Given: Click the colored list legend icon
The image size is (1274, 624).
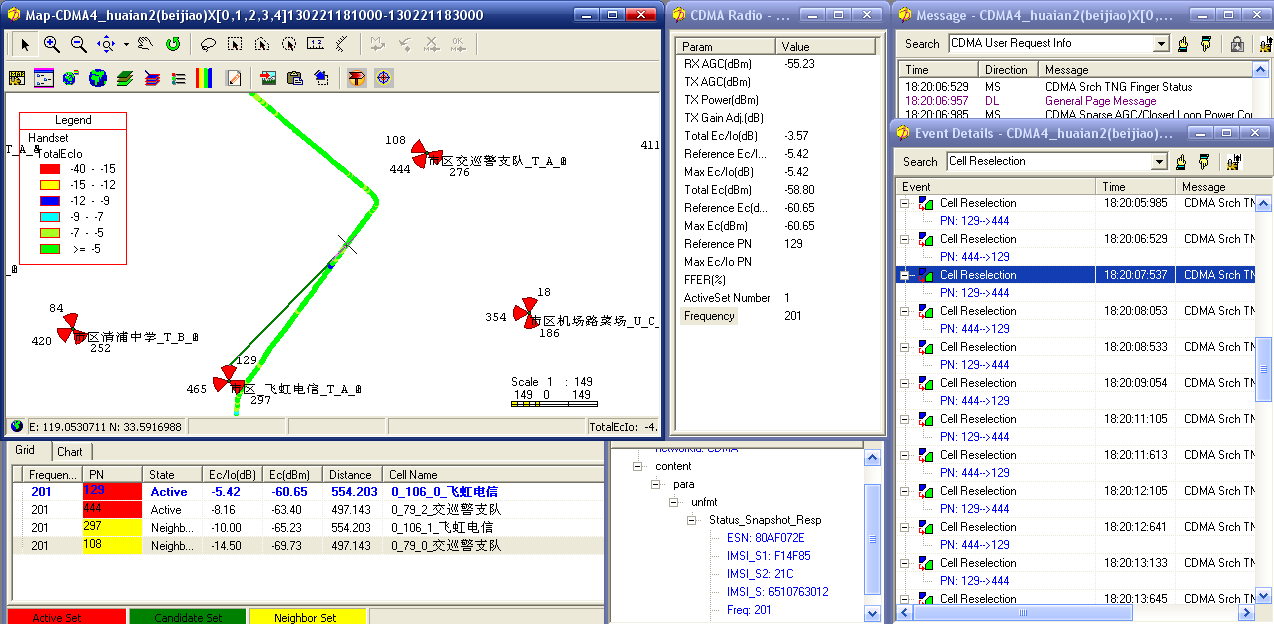Looking at the screenshot, I should tap(179, 77).
